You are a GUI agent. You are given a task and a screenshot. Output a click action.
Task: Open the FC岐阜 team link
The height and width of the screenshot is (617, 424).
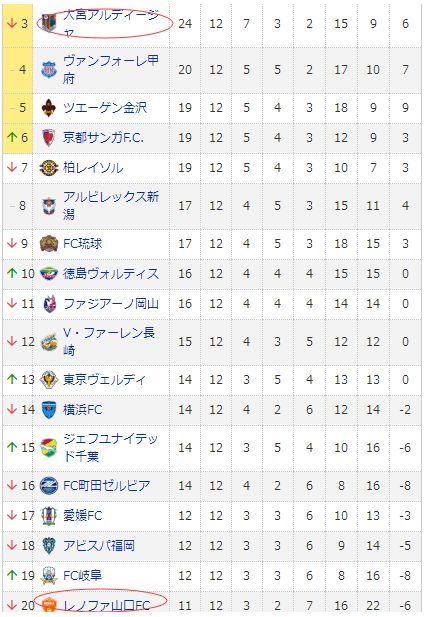coord(83,576)
